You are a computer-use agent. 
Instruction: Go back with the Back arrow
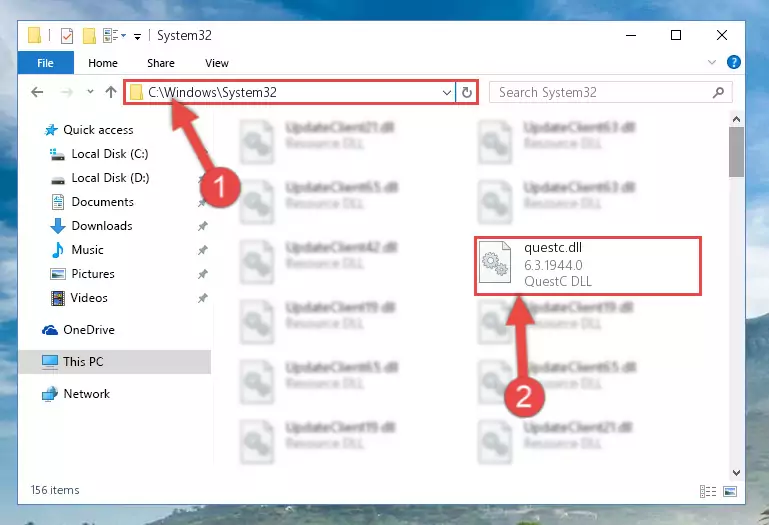pos(37,92)
